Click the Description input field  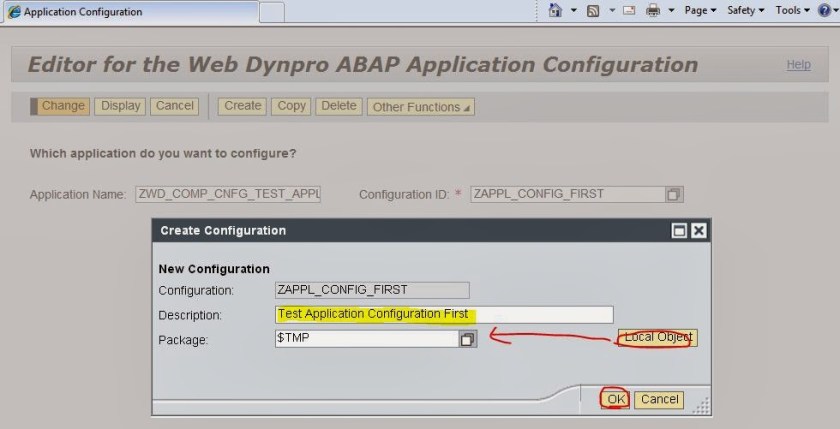click(x=444, y=314)
